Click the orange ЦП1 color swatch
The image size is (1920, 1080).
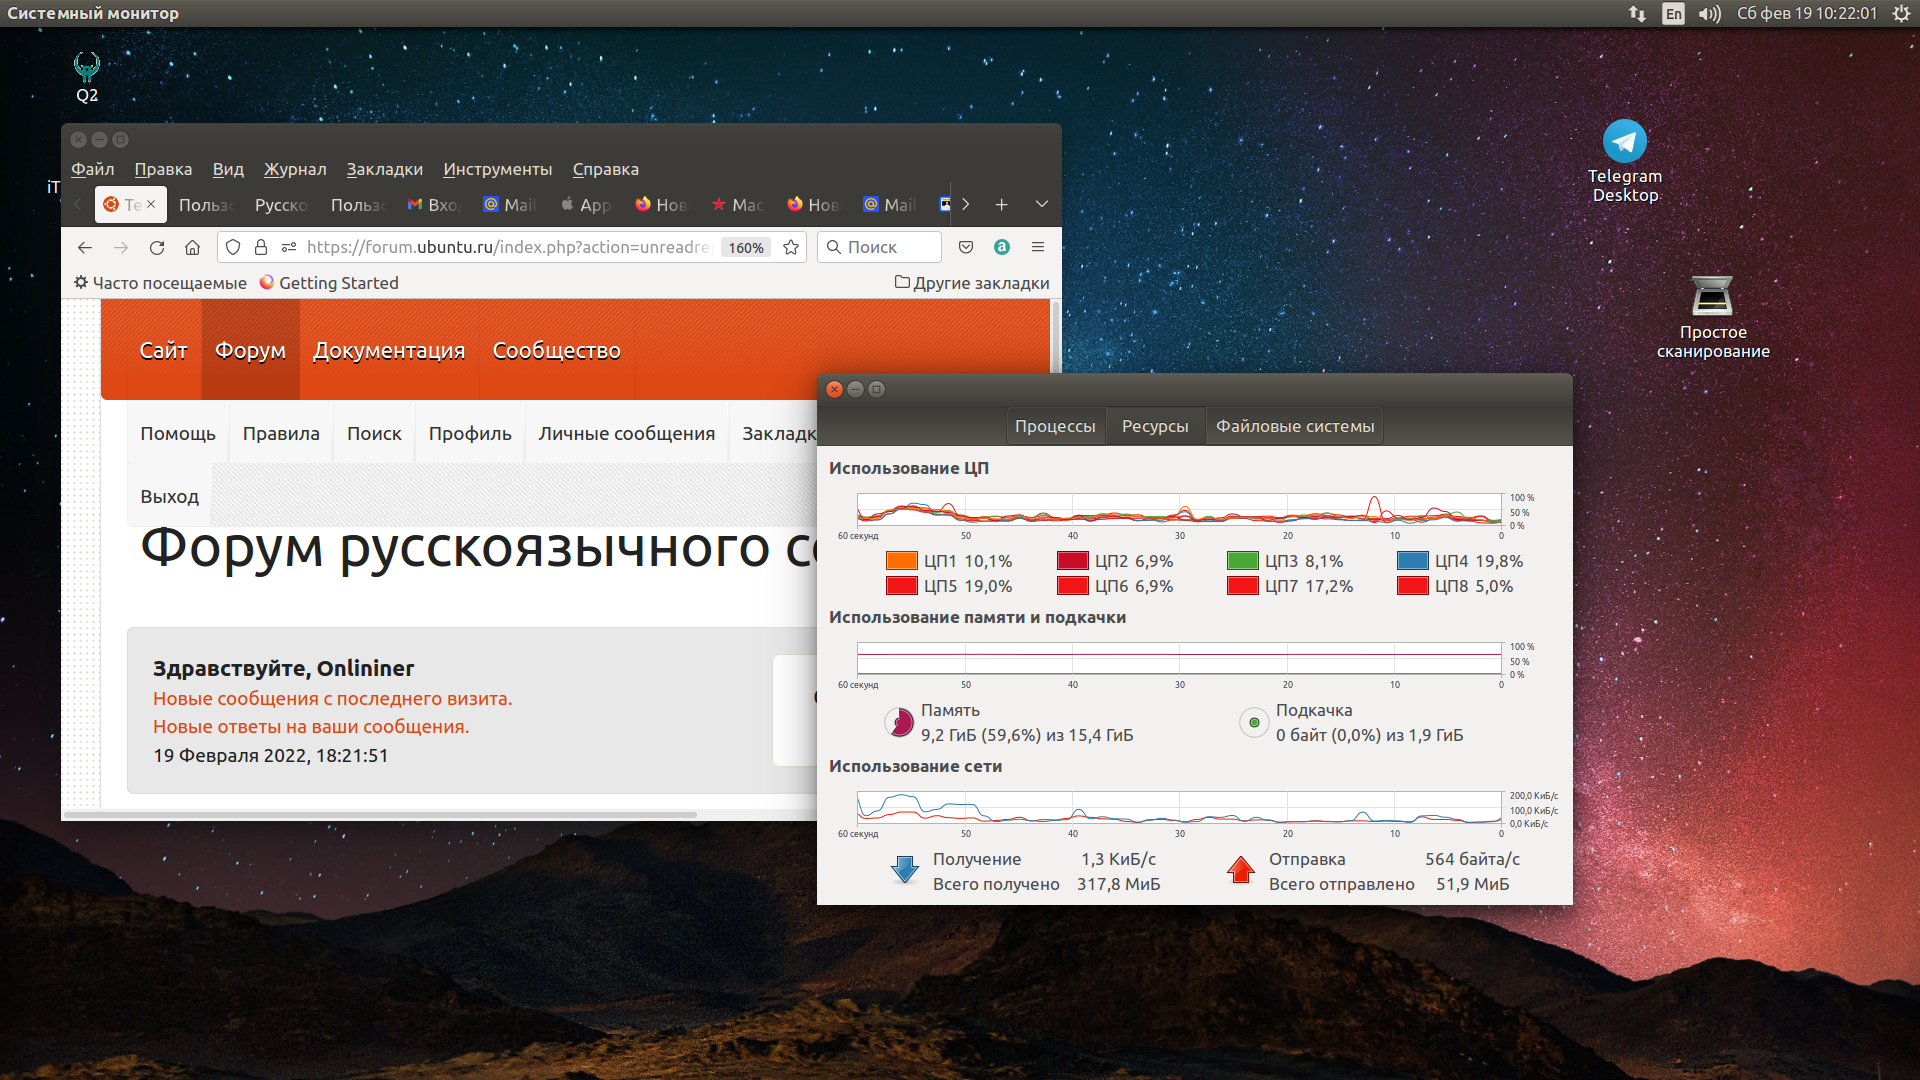(x=901, y=561)
